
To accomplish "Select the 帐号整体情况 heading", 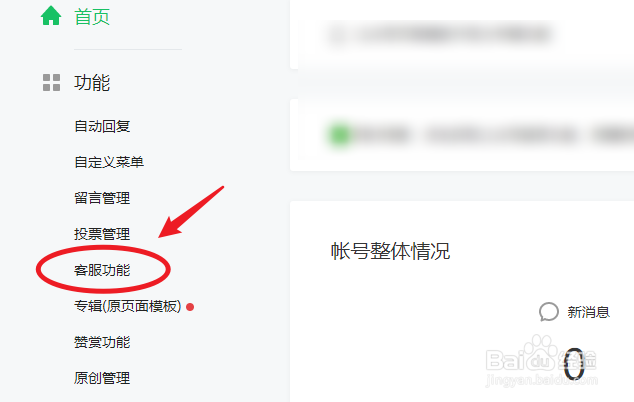I will click(x=390, y=251).
